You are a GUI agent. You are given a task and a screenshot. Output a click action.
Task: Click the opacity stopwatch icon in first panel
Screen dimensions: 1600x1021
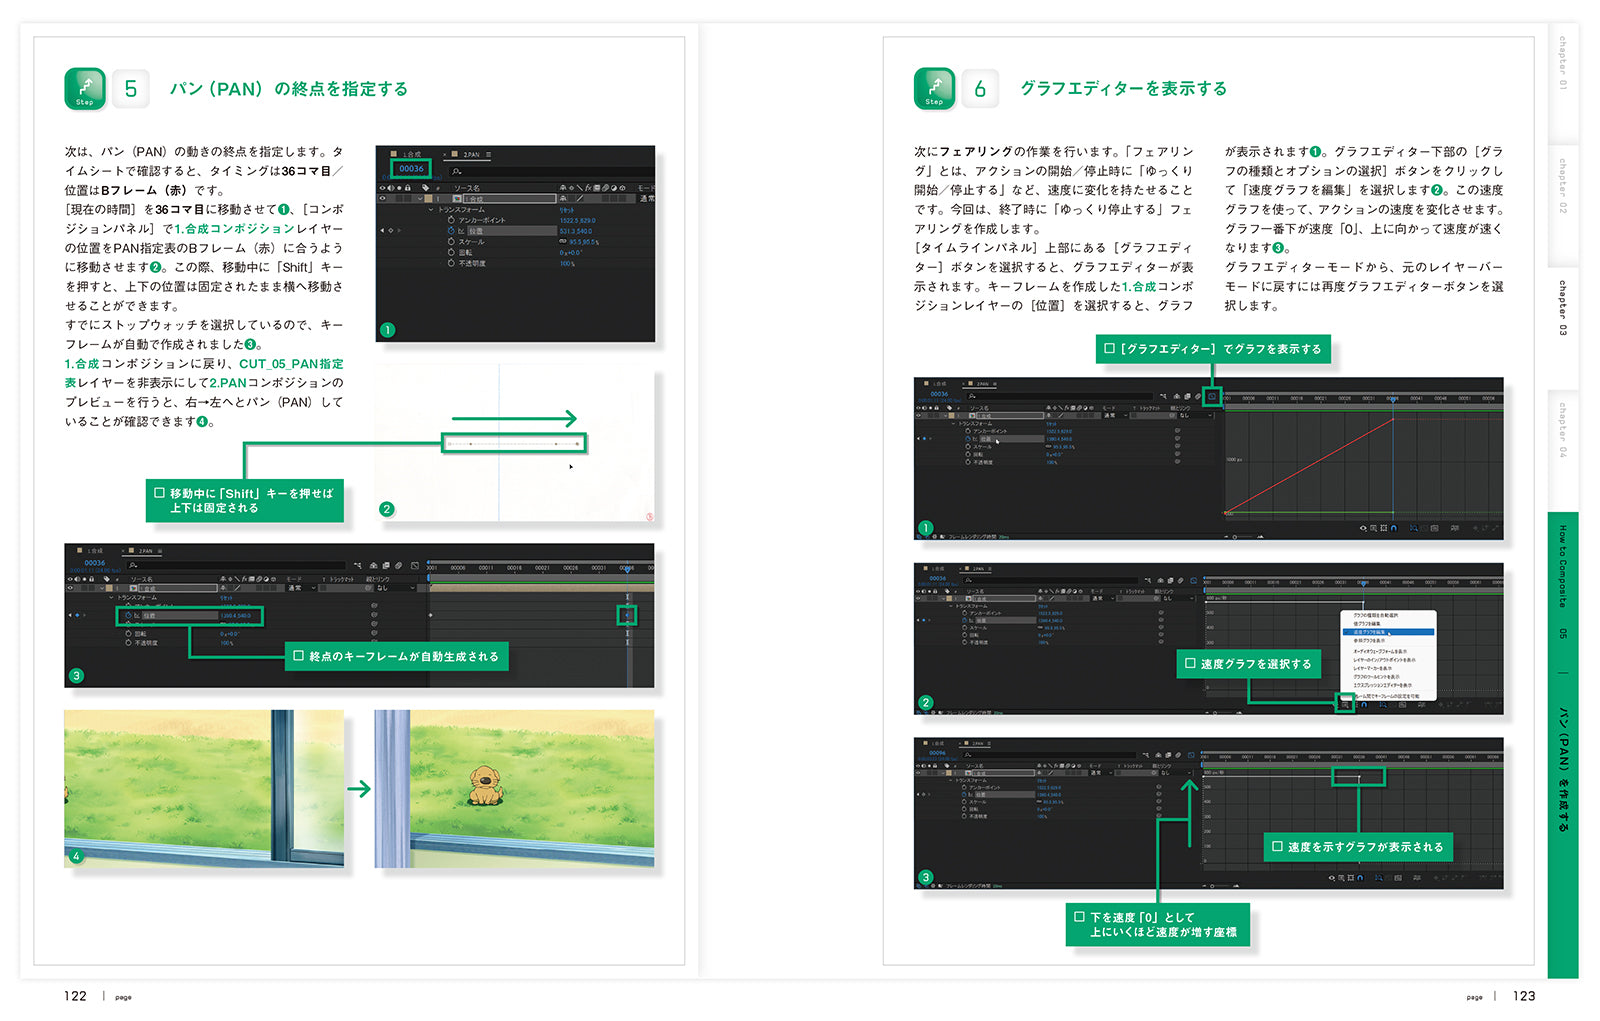coord(451,263)
